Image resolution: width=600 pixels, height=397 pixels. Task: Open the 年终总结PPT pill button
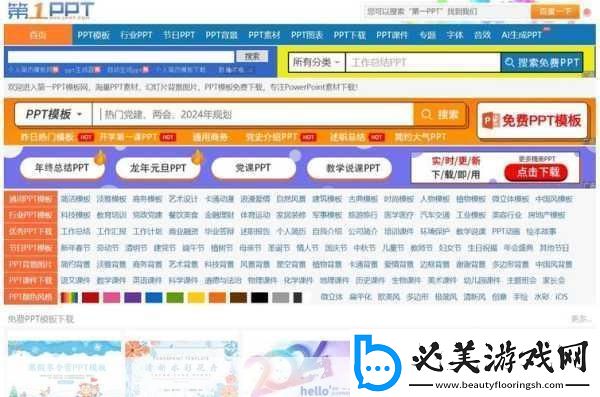(x=62, y=168)
